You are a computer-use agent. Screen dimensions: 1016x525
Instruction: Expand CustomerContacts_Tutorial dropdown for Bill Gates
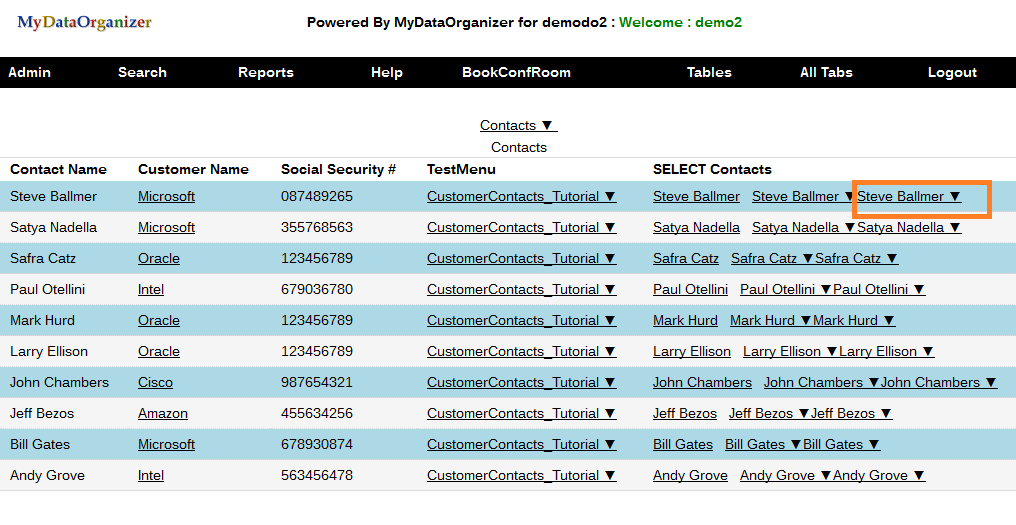(521, 445)
